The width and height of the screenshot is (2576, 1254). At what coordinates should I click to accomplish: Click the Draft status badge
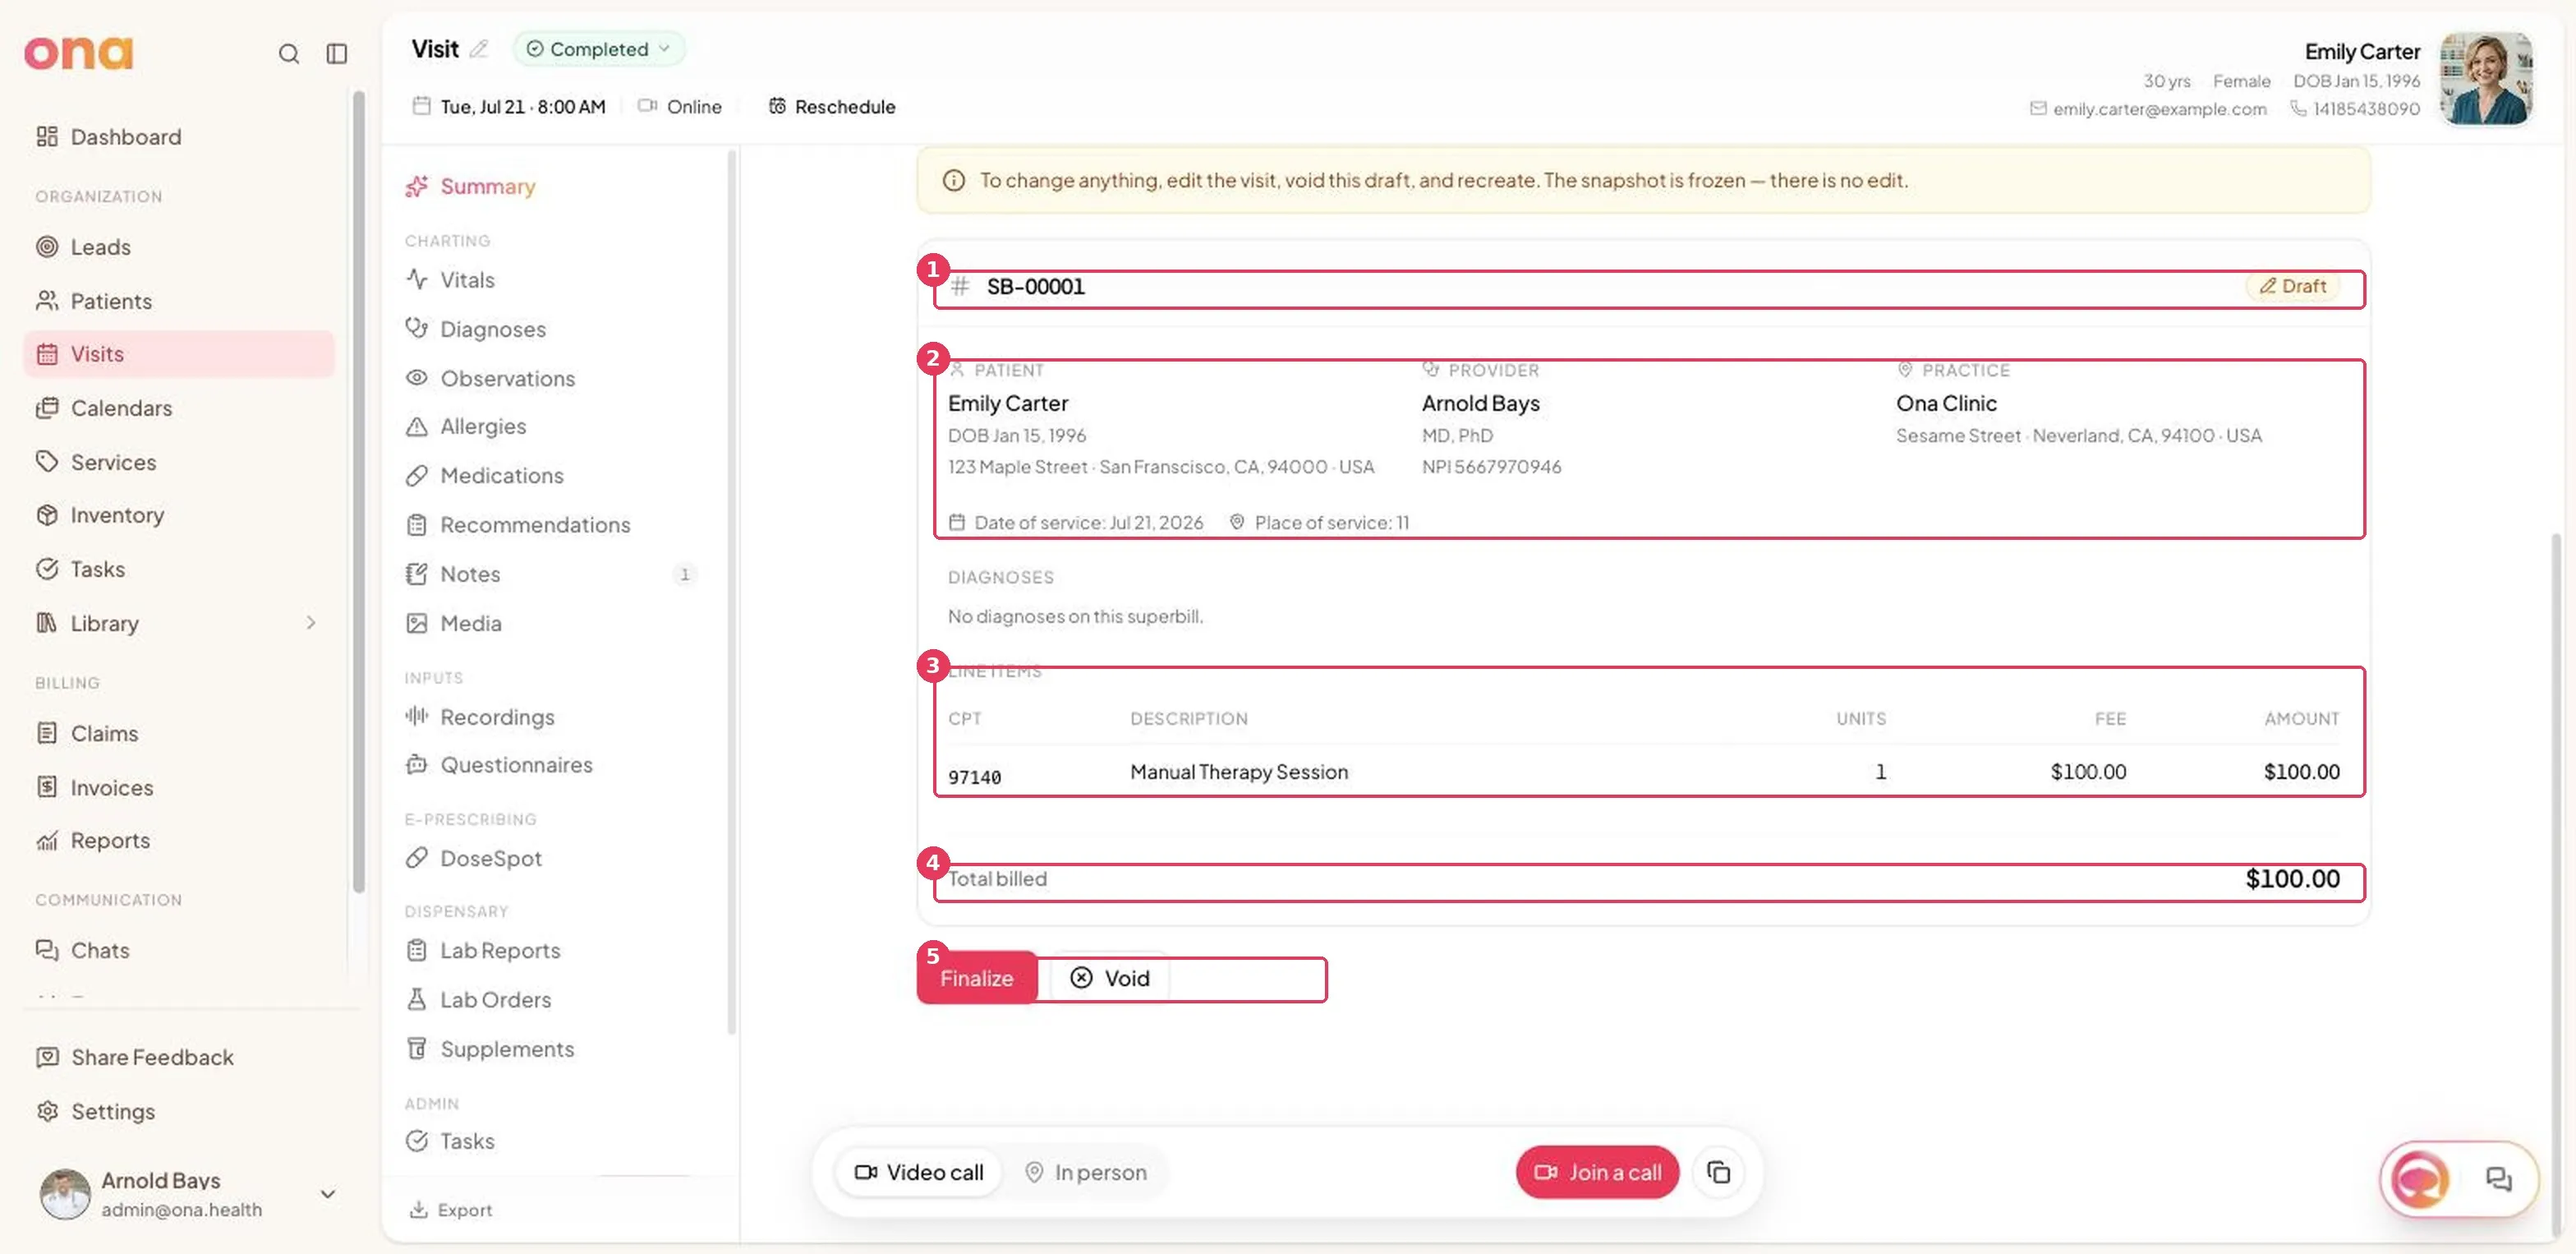(2293, 287)
